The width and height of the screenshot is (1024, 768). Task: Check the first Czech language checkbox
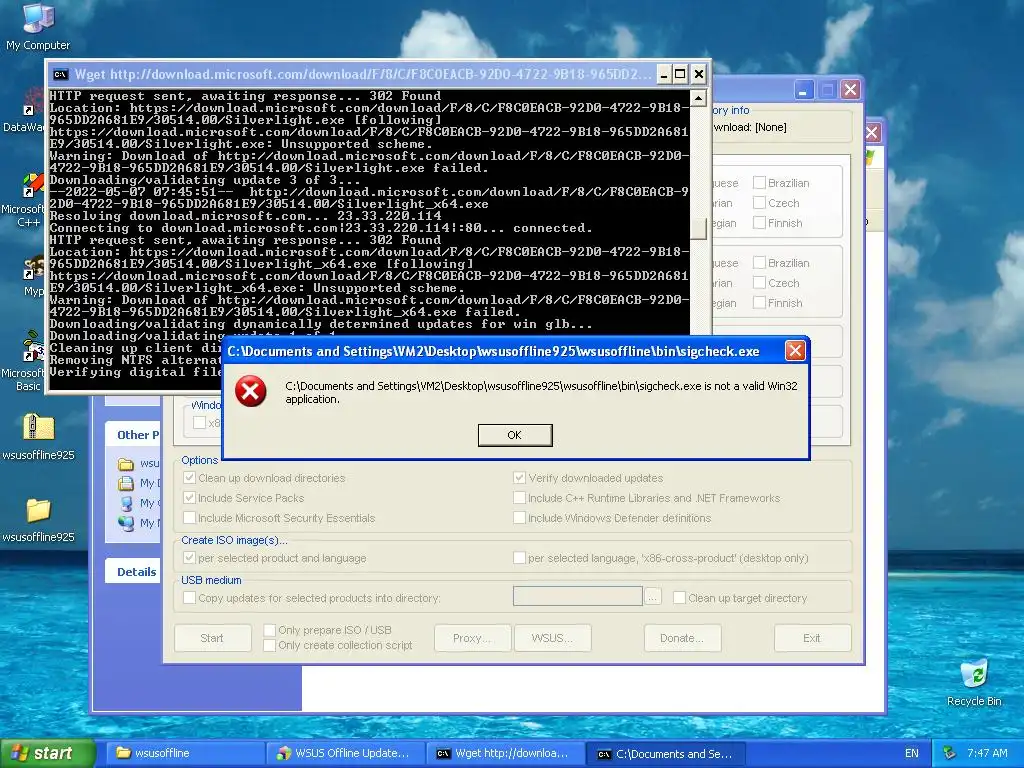[x=760, y=203]
